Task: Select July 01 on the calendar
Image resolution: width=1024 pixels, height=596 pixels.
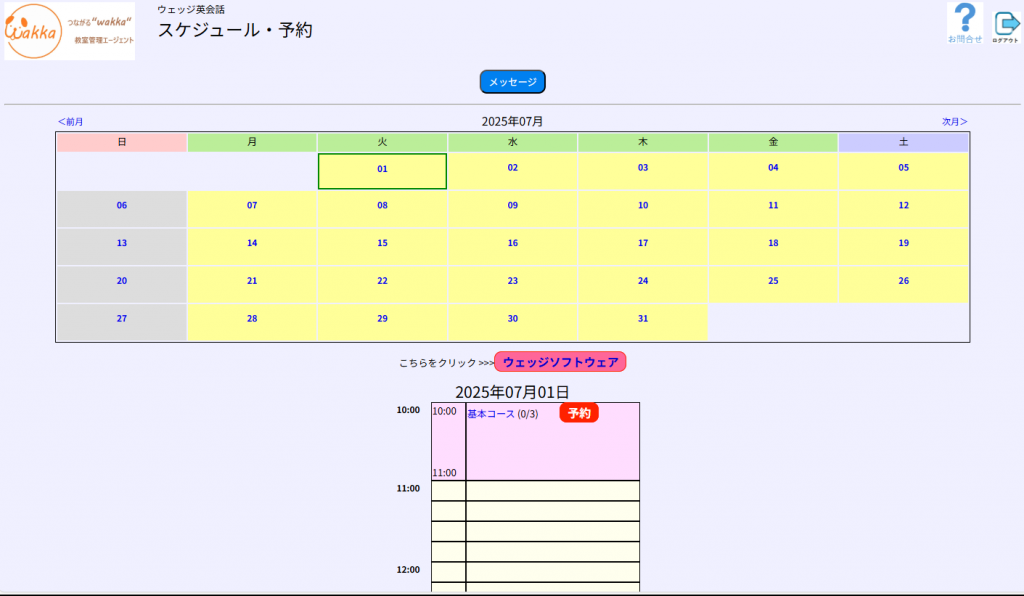Action: tap(382, 170)
